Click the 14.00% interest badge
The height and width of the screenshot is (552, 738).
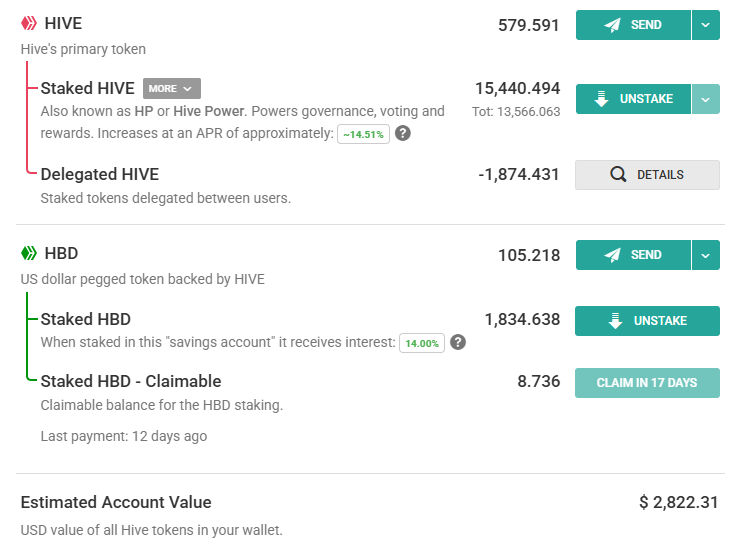tap(422, 343)
